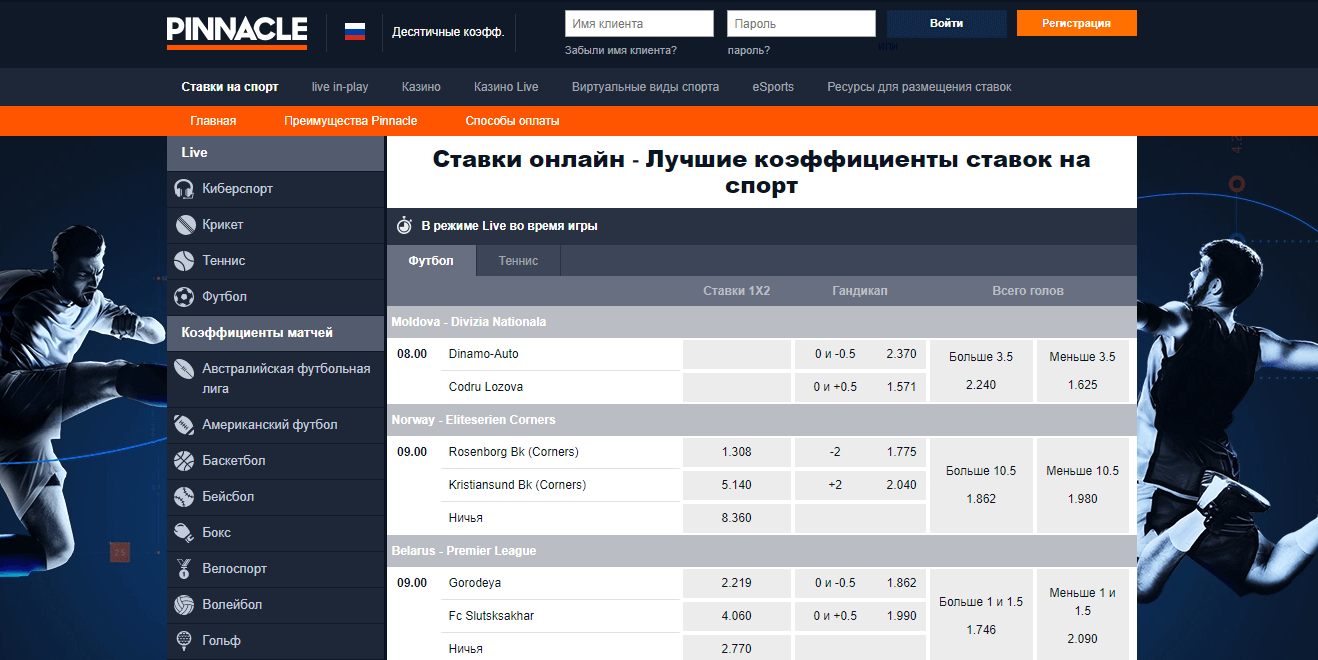
Task: Select Меньше 1 и 1.5 odds 2.090
Action: coord(1082,615)
